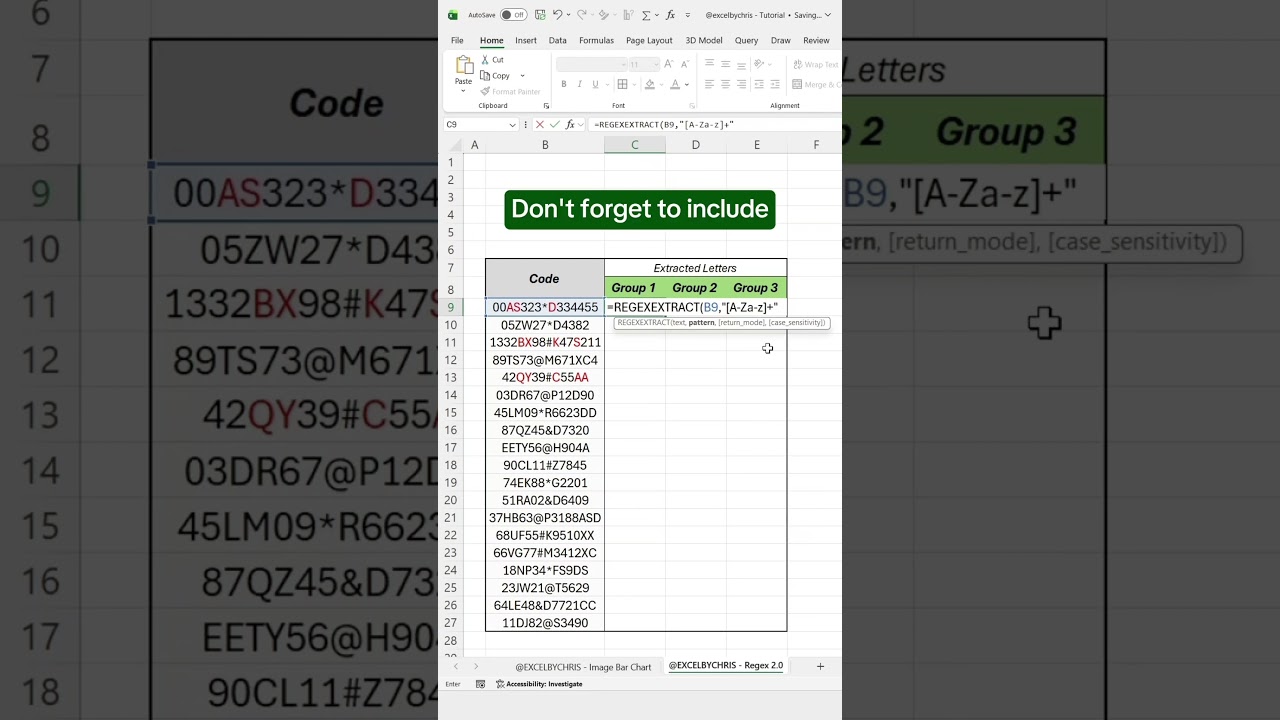Switch to the Review tab
Viewport: 1280px width, 720px height.
point(816,40)
